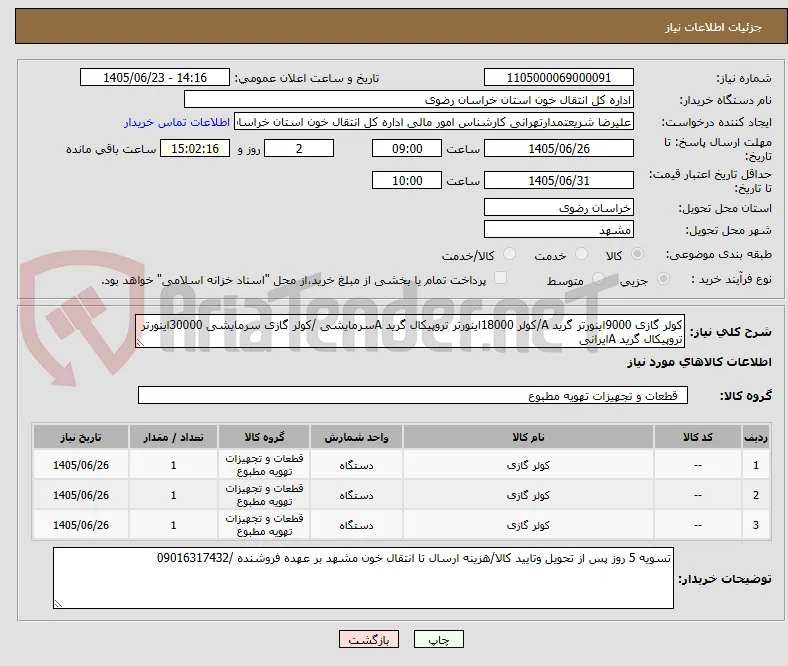The width and height of the screenshot is (788, 666).
Task: Click the قطعات و تجهیزات group cell in row 3
Action: pos(264,525)
